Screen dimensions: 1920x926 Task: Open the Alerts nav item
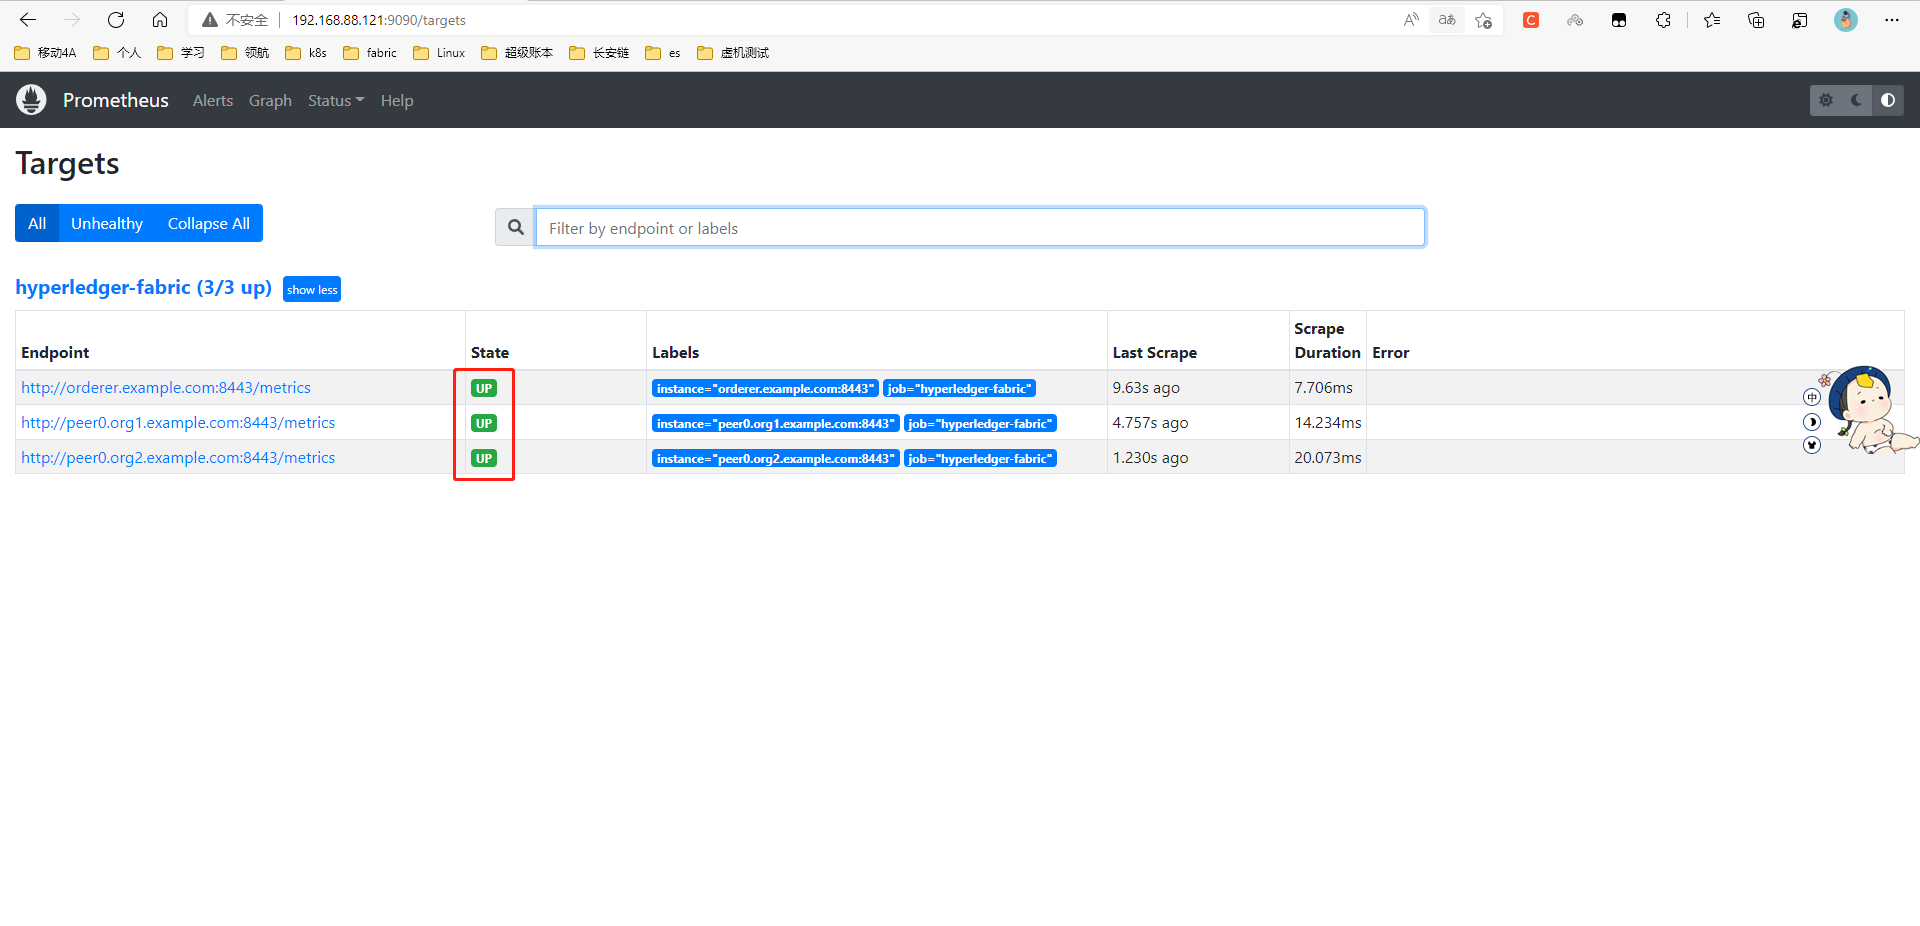pyautogui.click(x=213, y=100)
